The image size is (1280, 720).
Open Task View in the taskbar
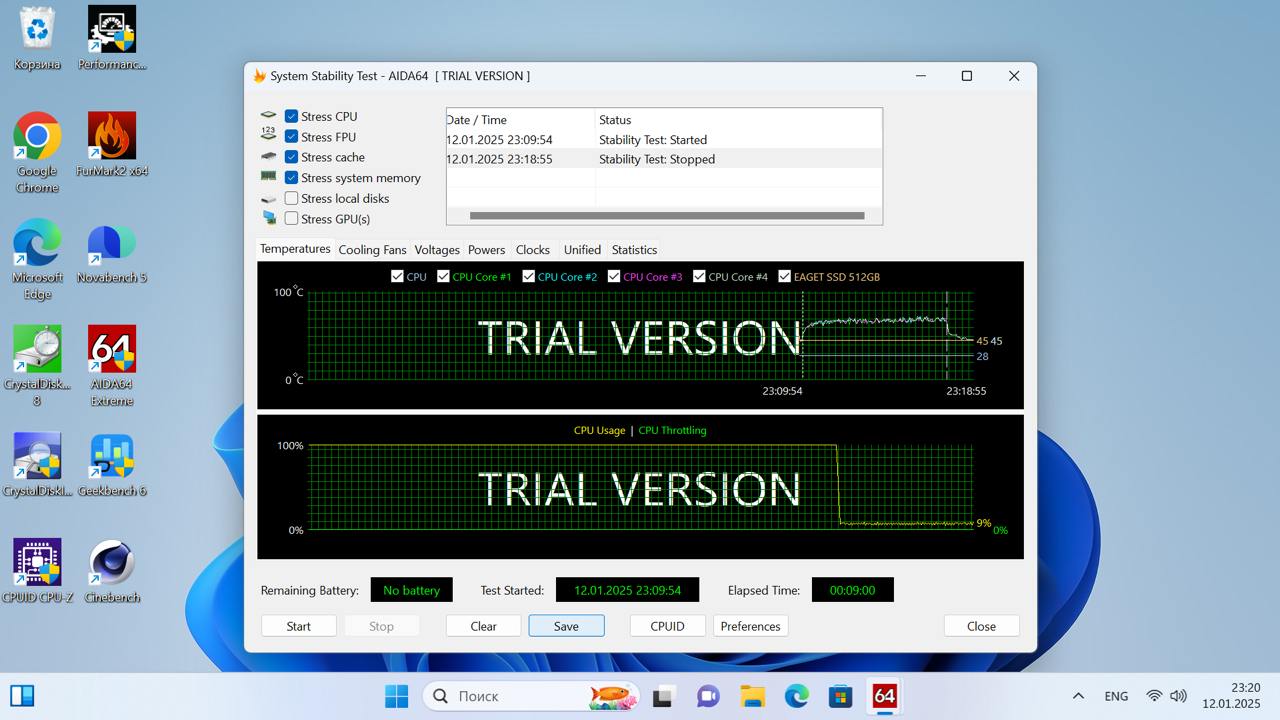point(662,696)
